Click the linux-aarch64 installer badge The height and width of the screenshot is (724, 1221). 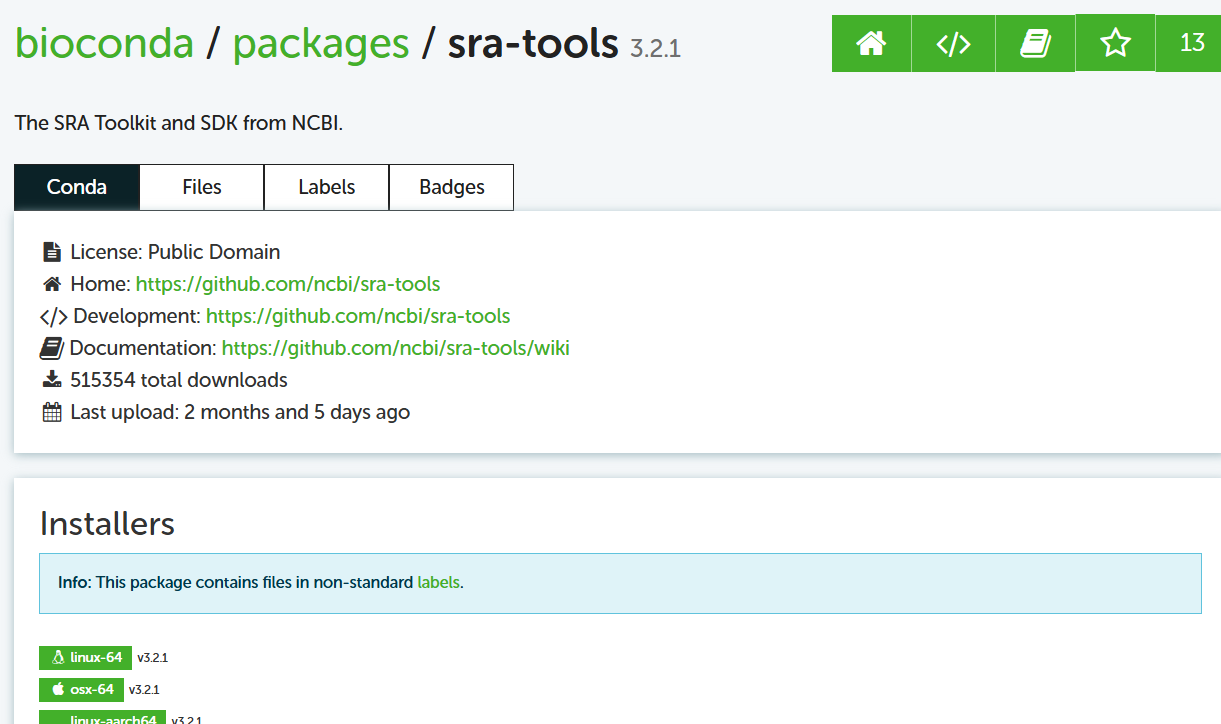click(x=102, y=718)
